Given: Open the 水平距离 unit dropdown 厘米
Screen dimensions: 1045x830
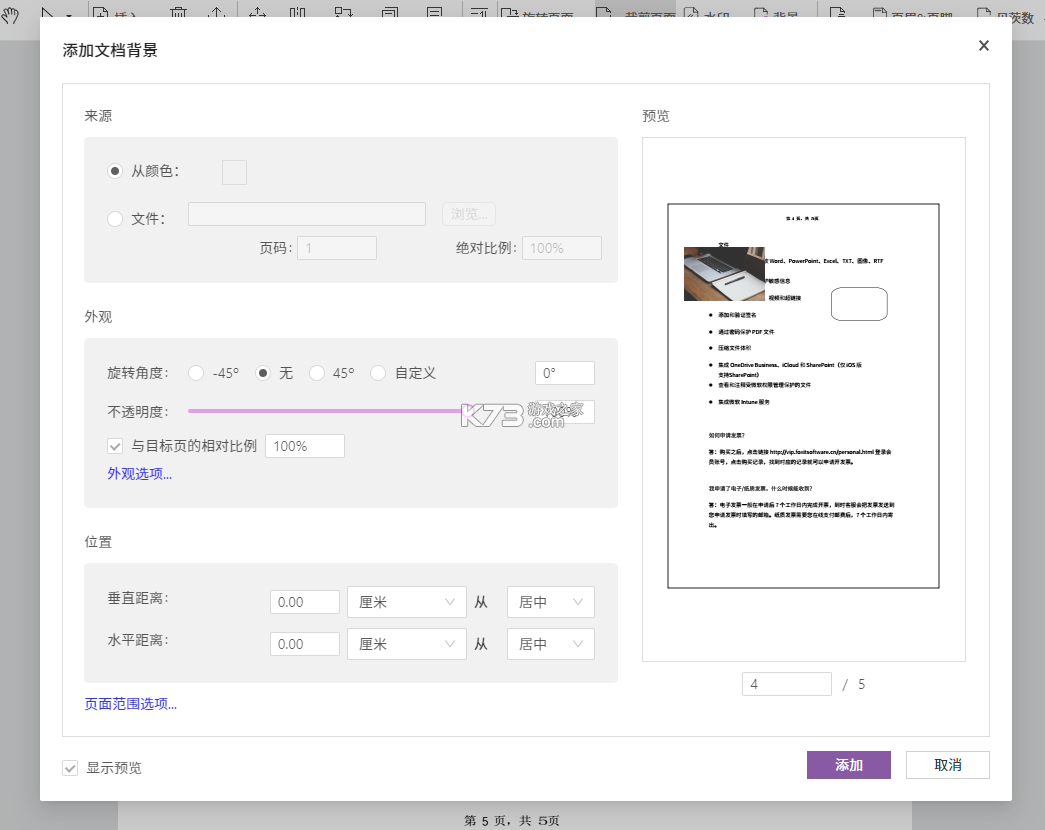Looking at the screenshot, I should 407,644.
